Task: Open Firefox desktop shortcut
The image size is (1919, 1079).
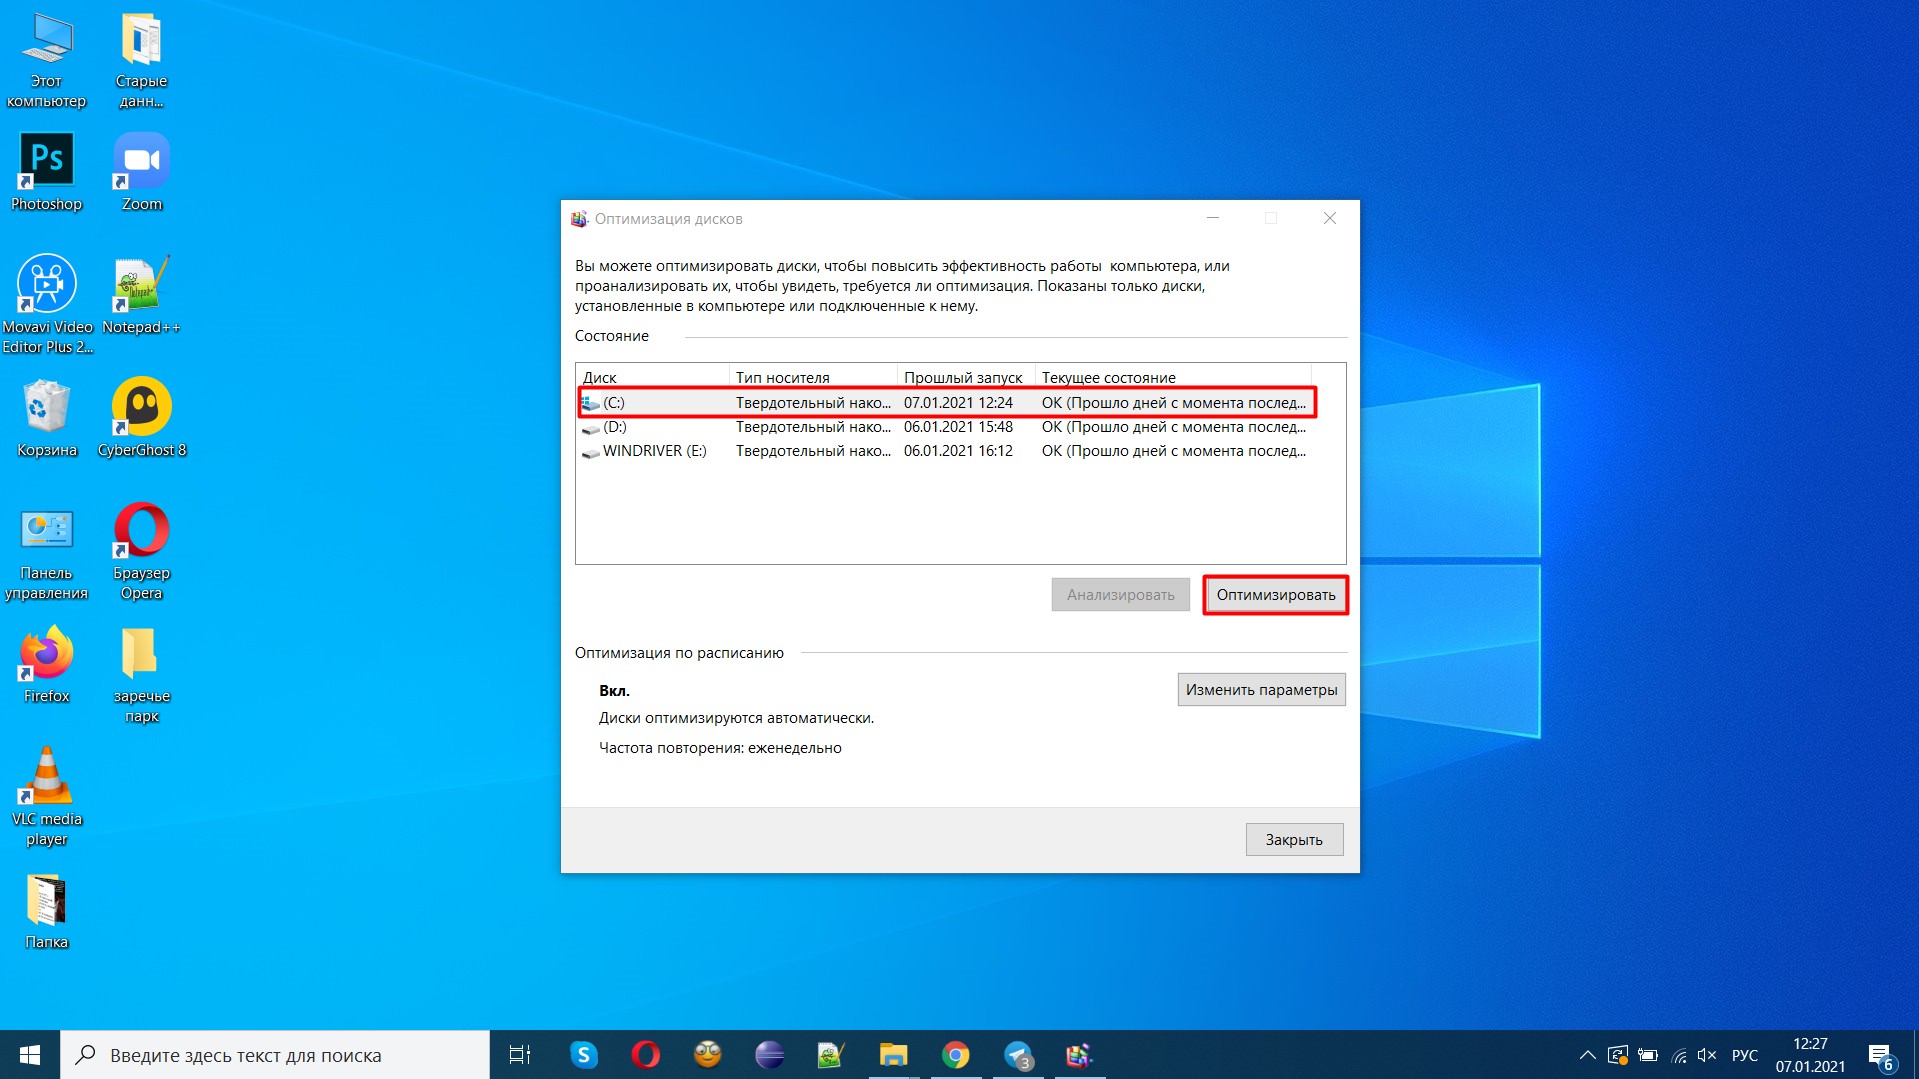Action: tap(46, 664)
